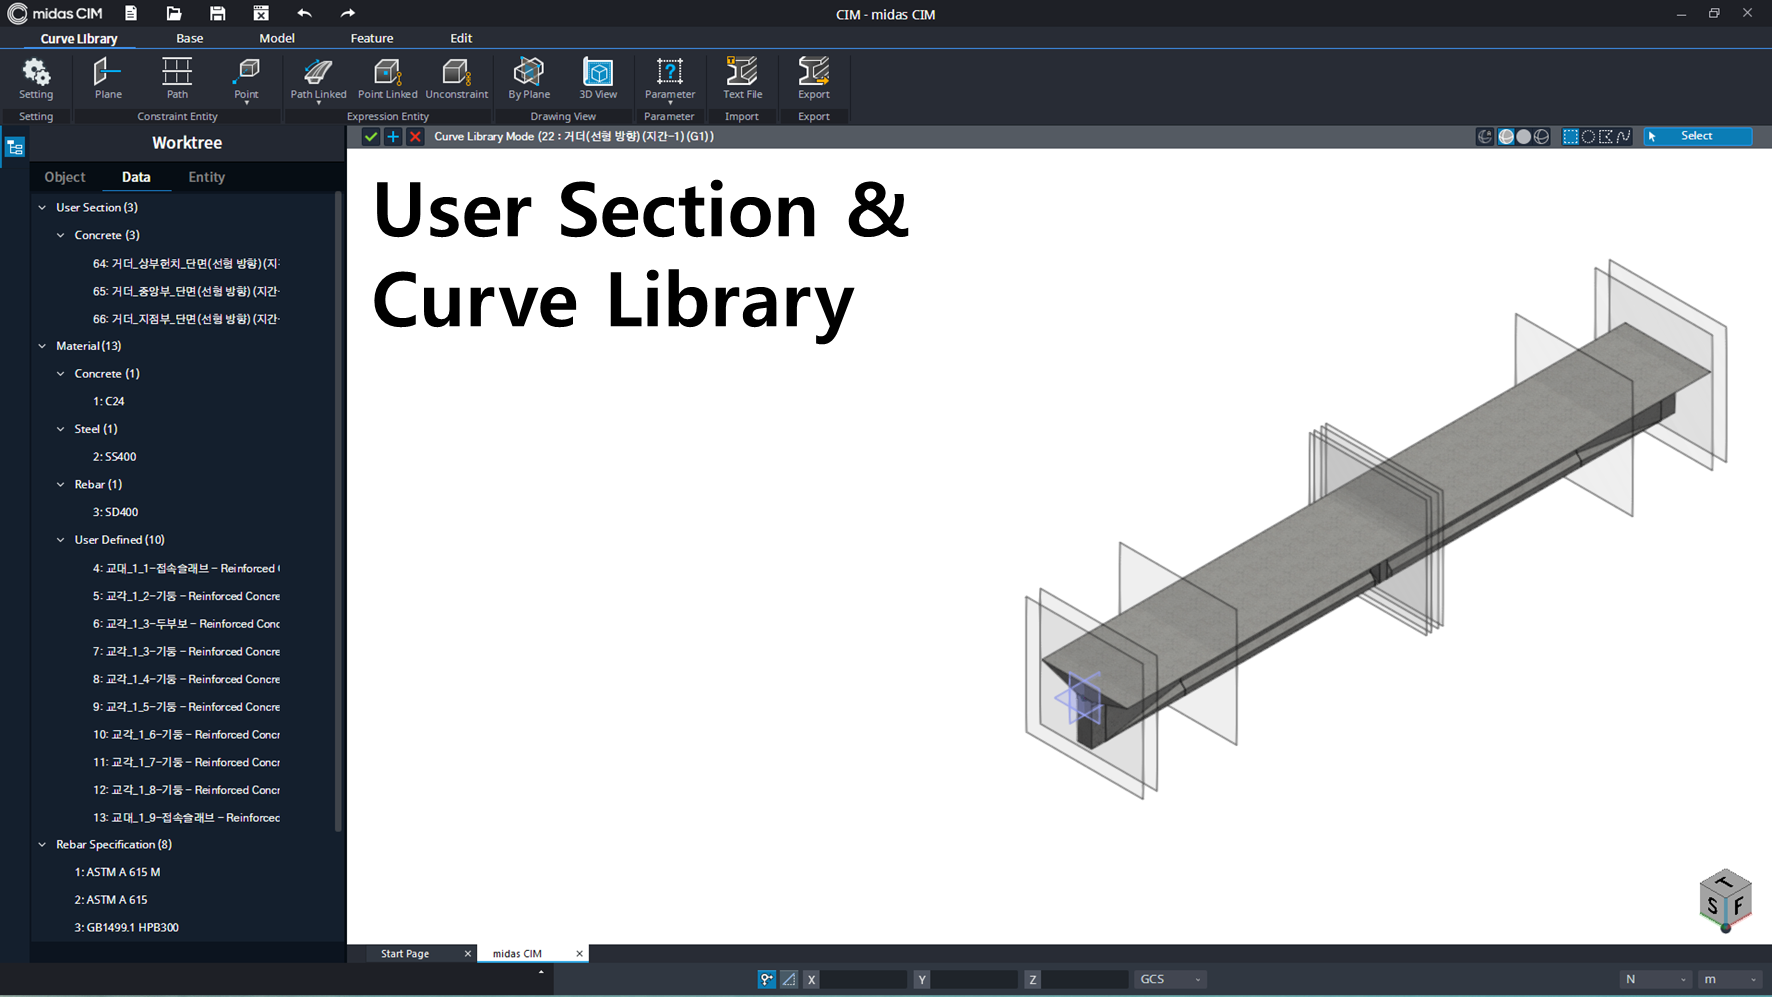
Task: Select material 2: SS400
Action: coord(115,457)
